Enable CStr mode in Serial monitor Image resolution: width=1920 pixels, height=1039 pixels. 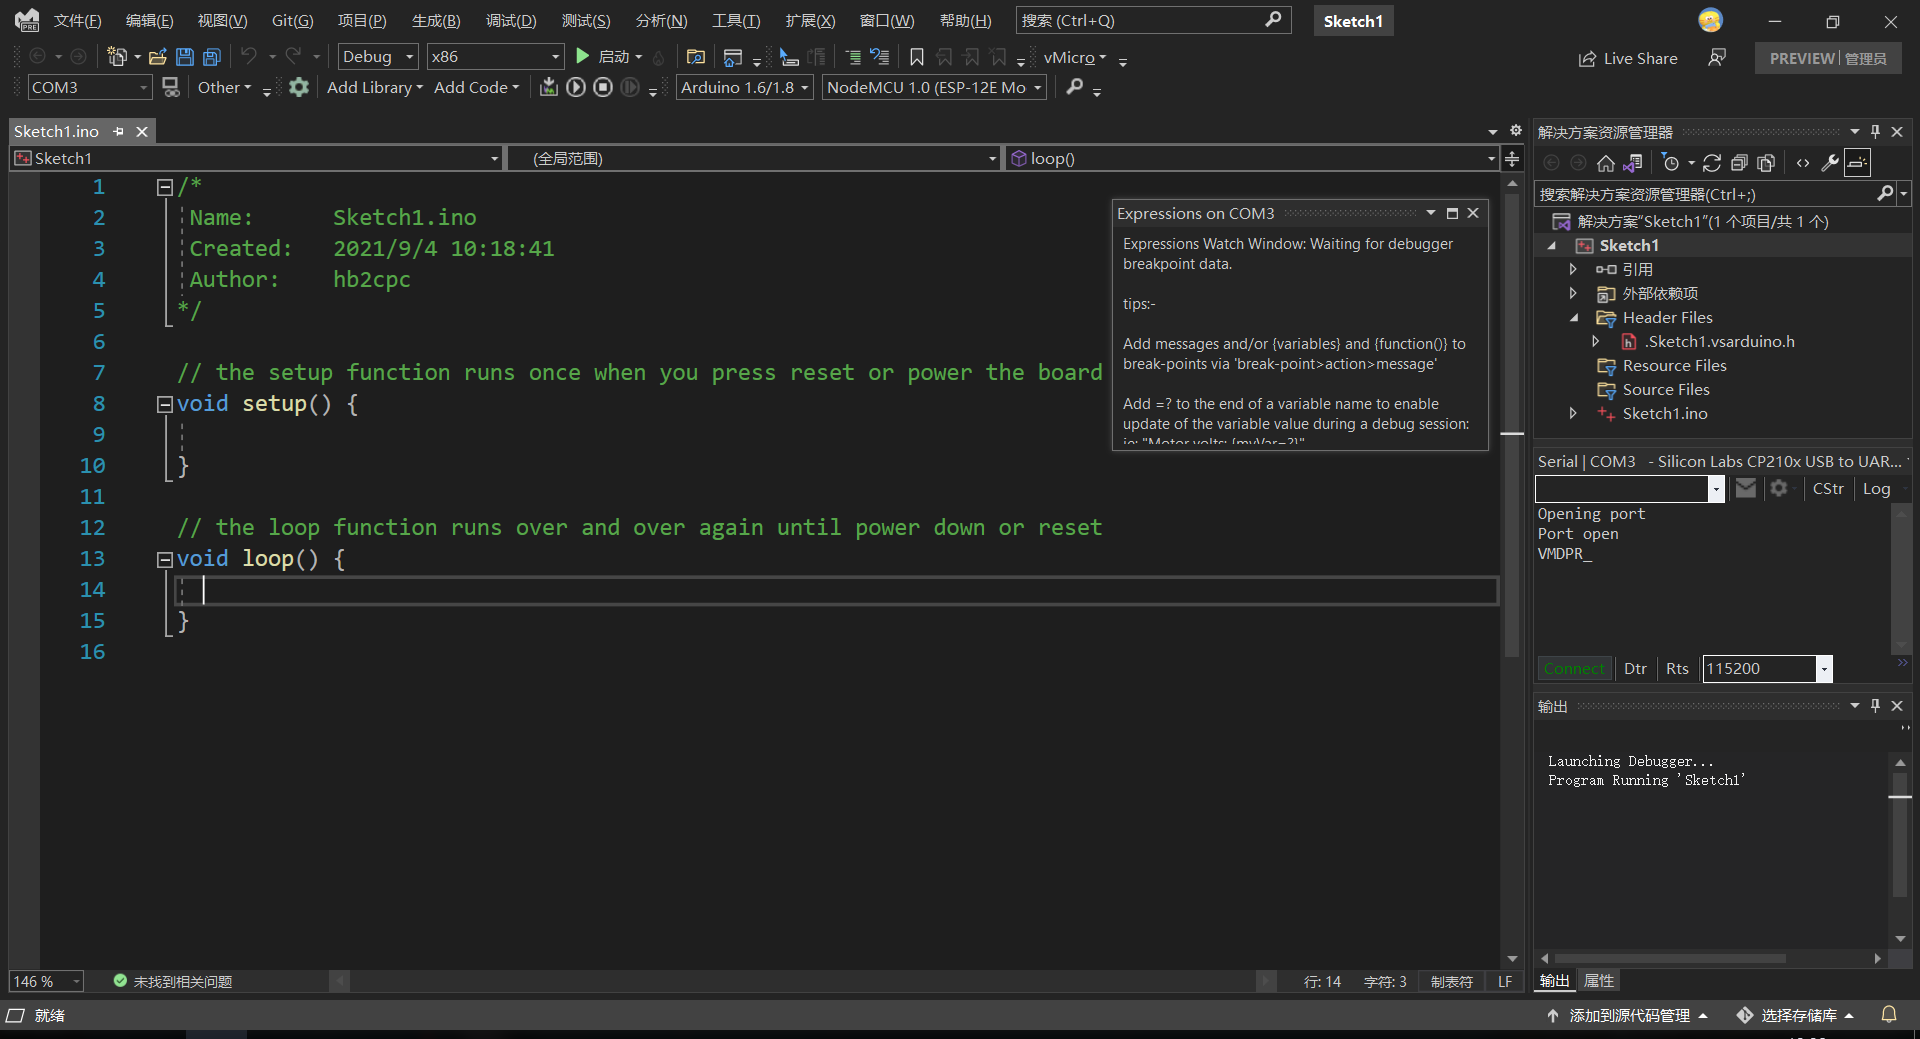tap(1828, 488)
